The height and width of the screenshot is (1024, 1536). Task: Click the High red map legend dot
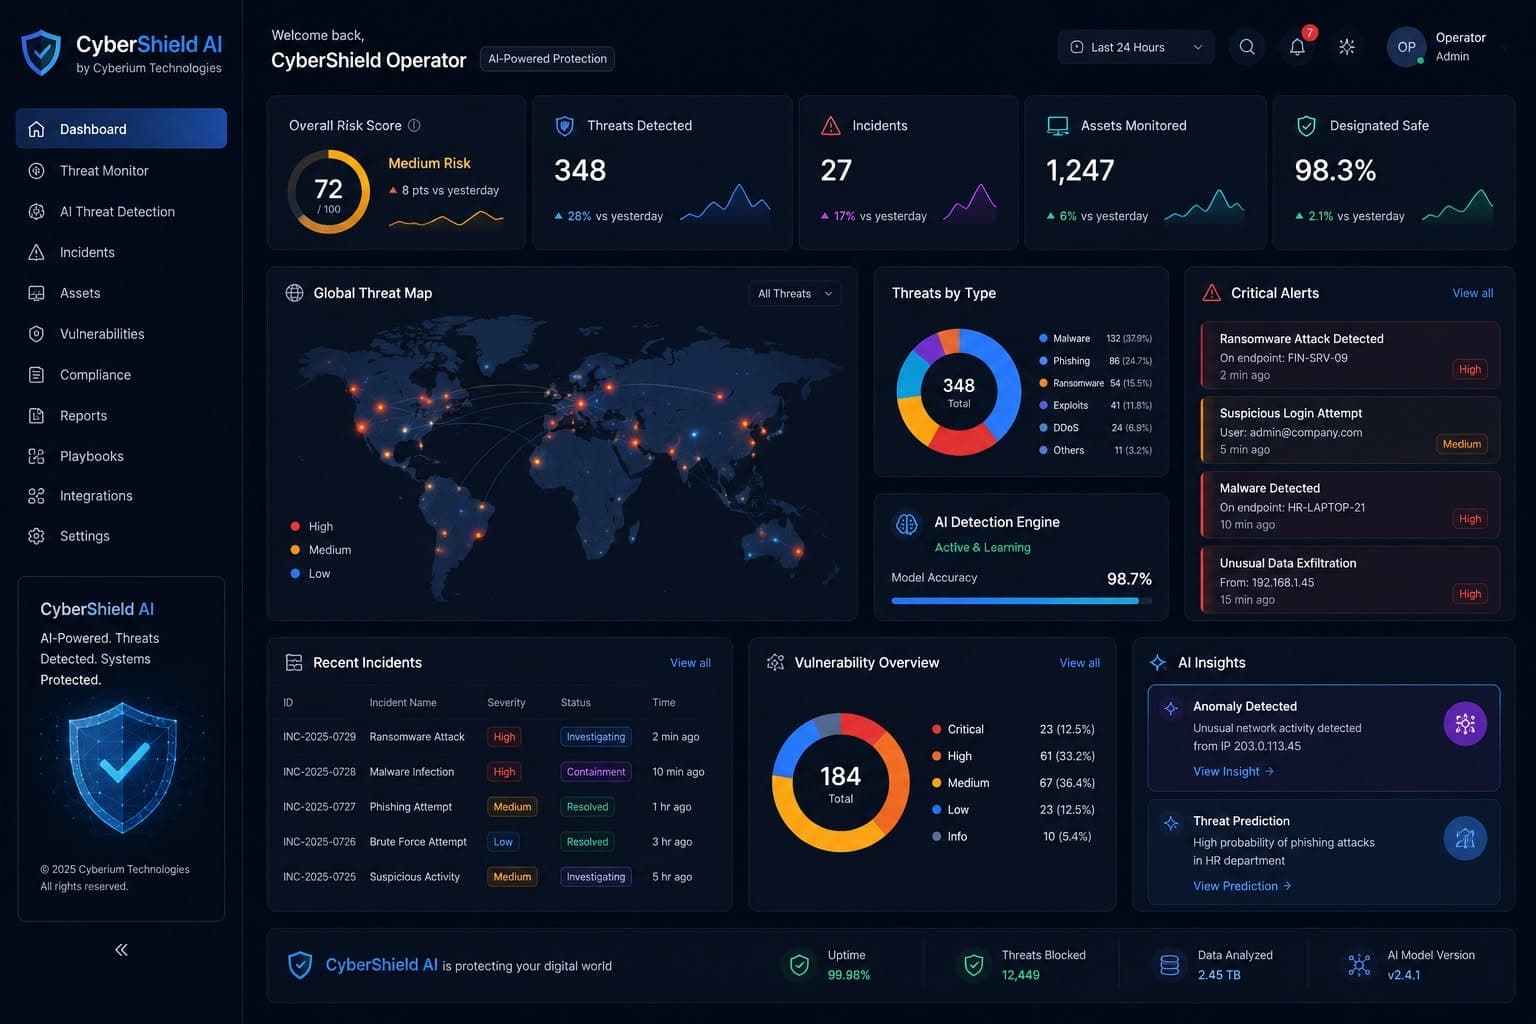coord(295,526)
